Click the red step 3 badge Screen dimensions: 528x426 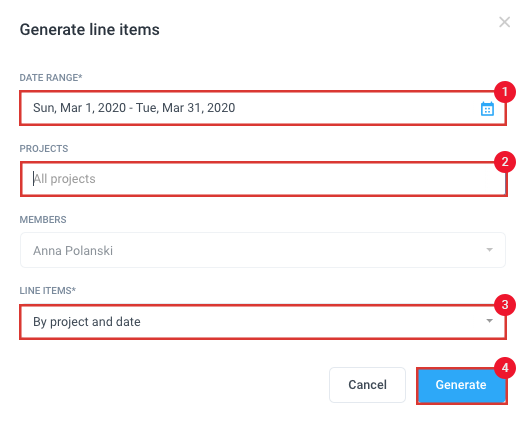tap(505, 305)
